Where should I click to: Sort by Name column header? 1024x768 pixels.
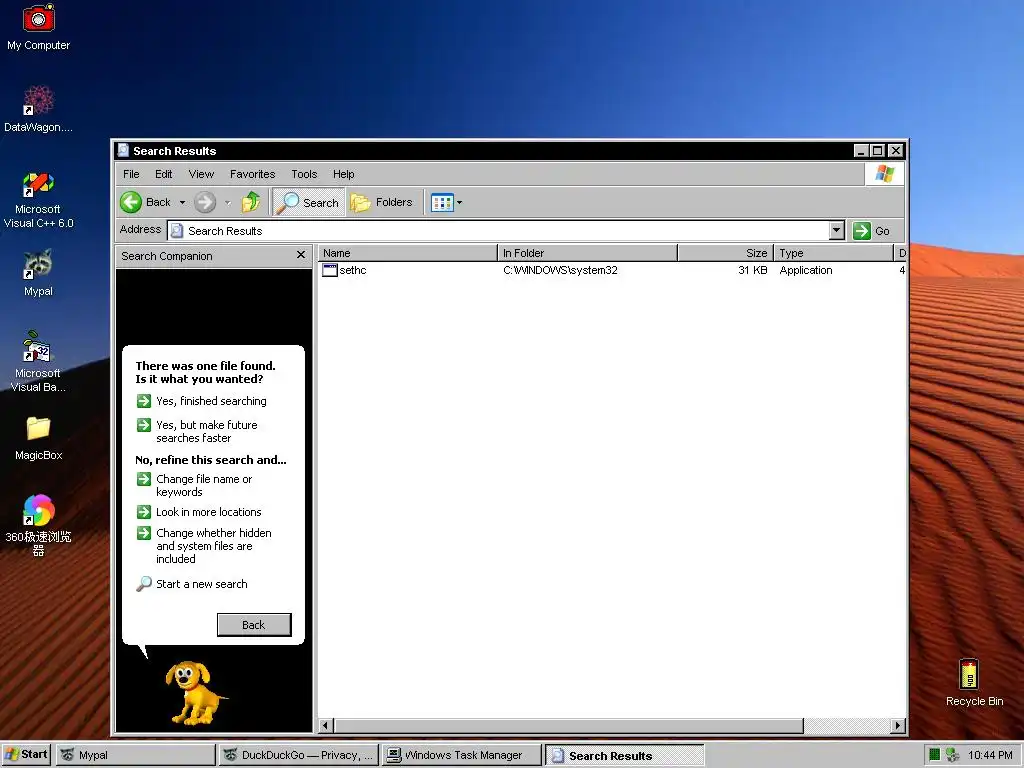click(x=407, y=253)
